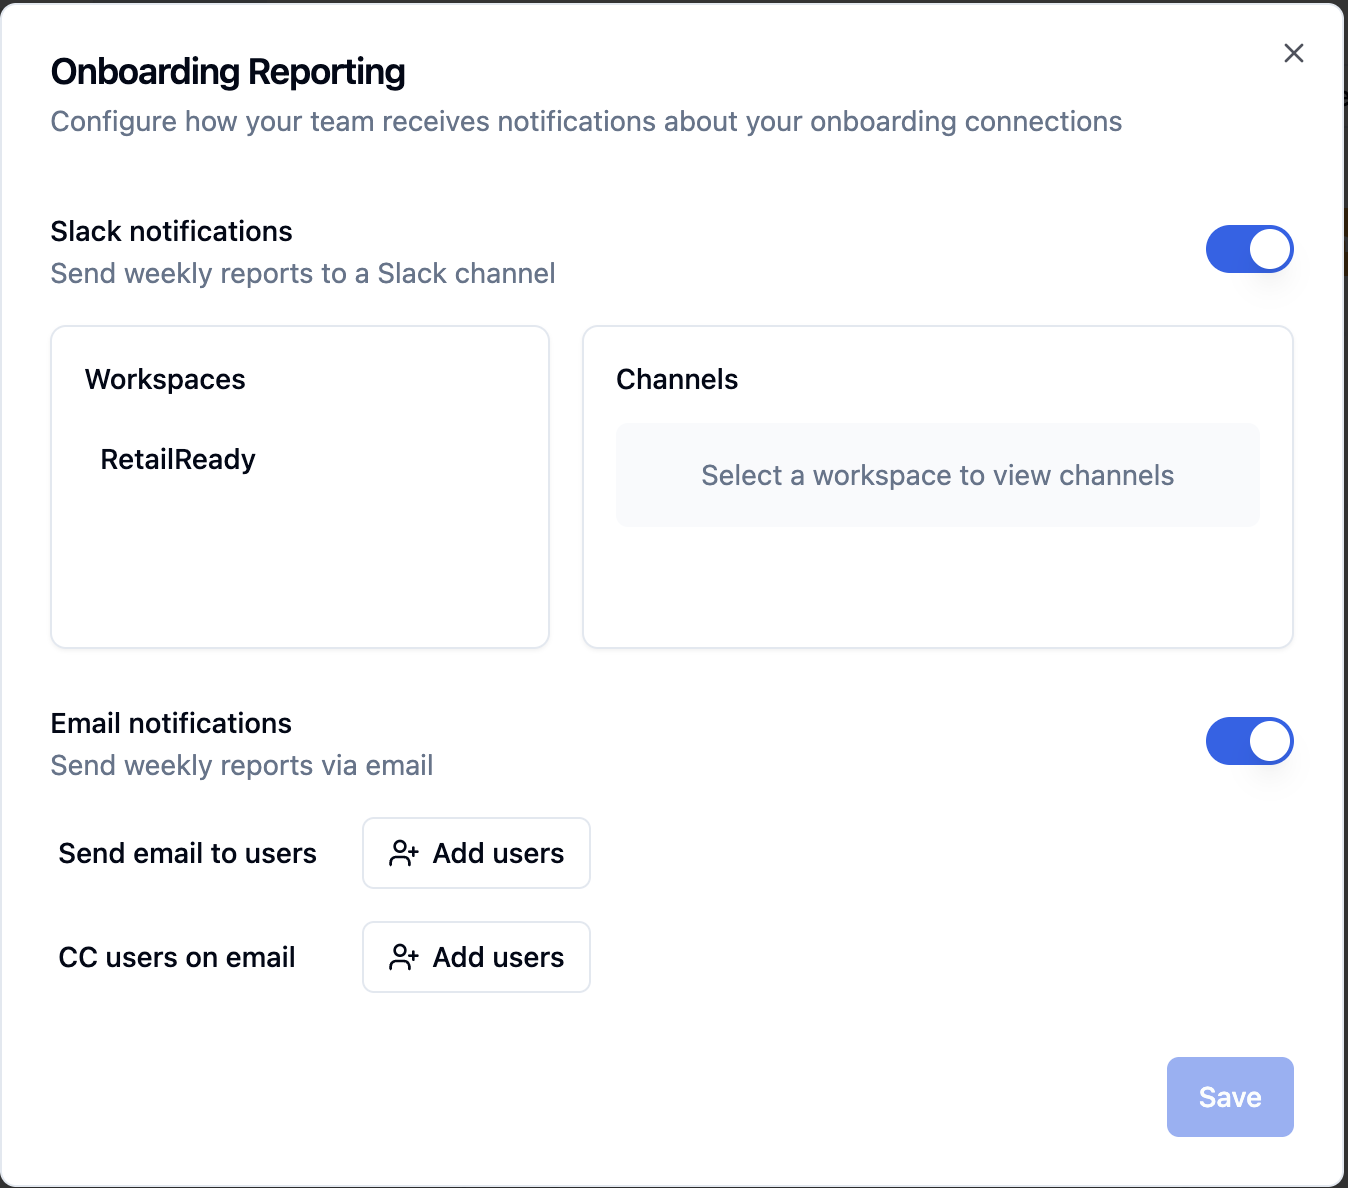Click the Channels panel heading
This screenshot has width=1348, height=1188.
click(x=677, y=379)
